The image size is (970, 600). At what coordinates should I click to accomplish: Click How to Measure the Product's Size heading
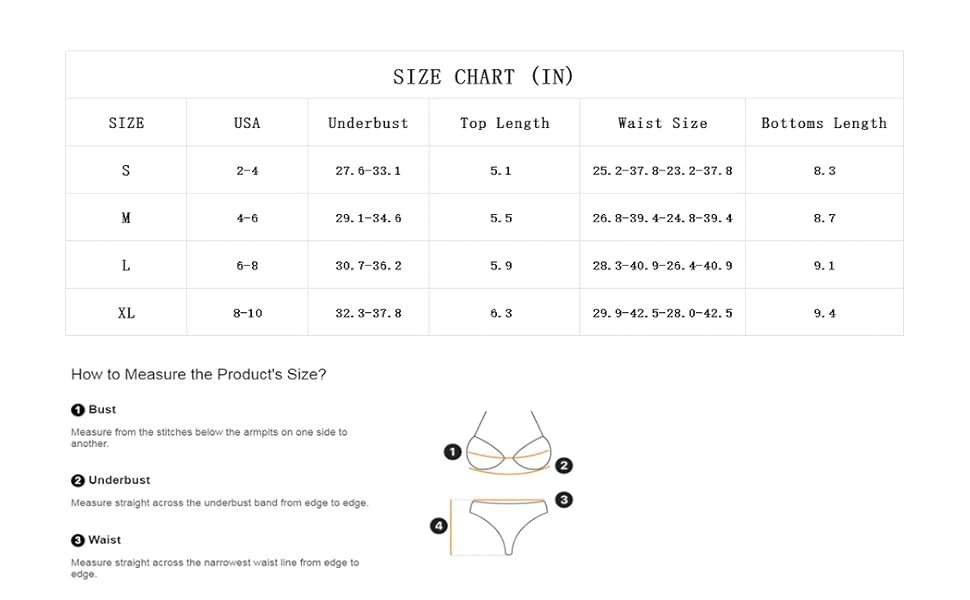coord(199,374)
